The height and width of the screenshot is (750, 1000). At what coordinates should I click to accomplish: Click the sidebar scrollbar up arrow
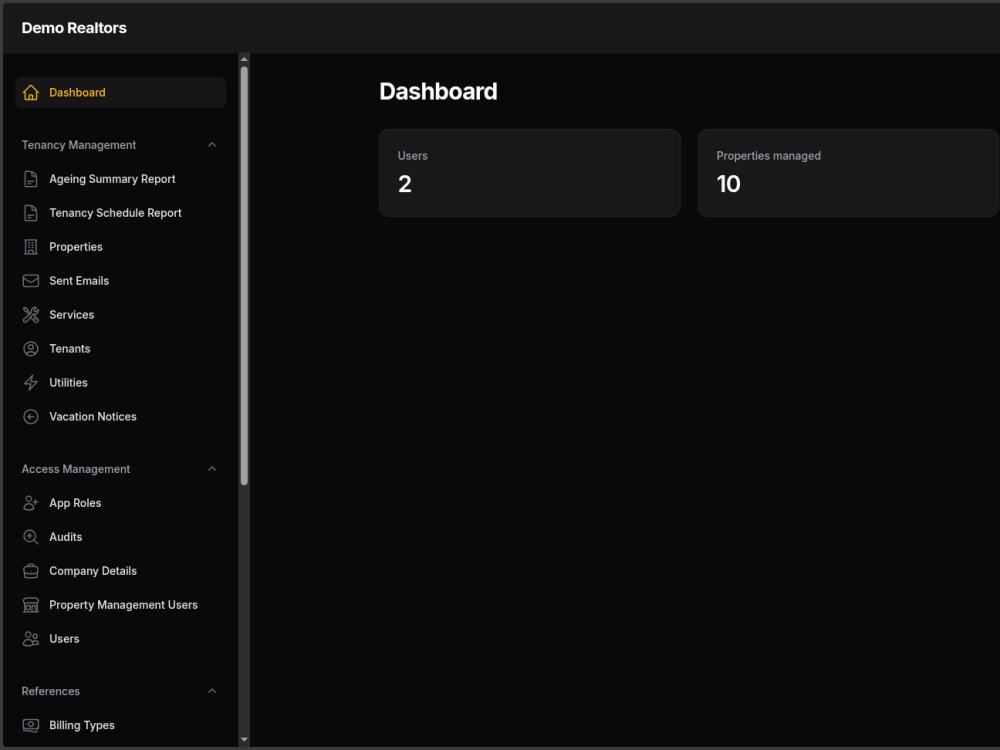coord(244,59)
